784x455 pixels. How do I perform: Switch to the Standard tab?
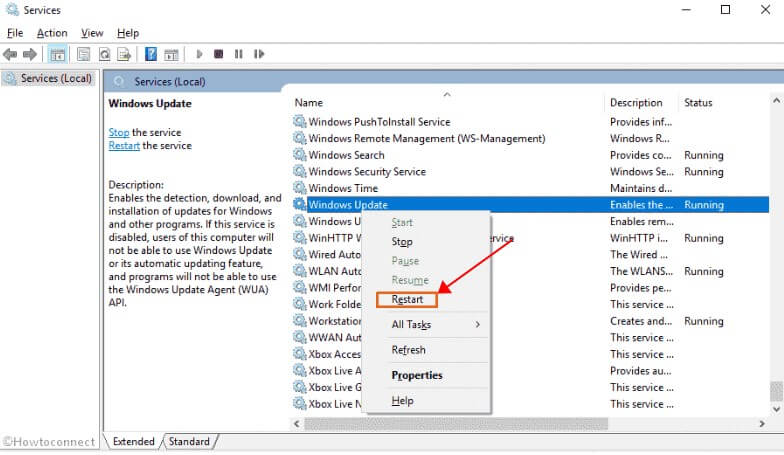coord(189,441)
